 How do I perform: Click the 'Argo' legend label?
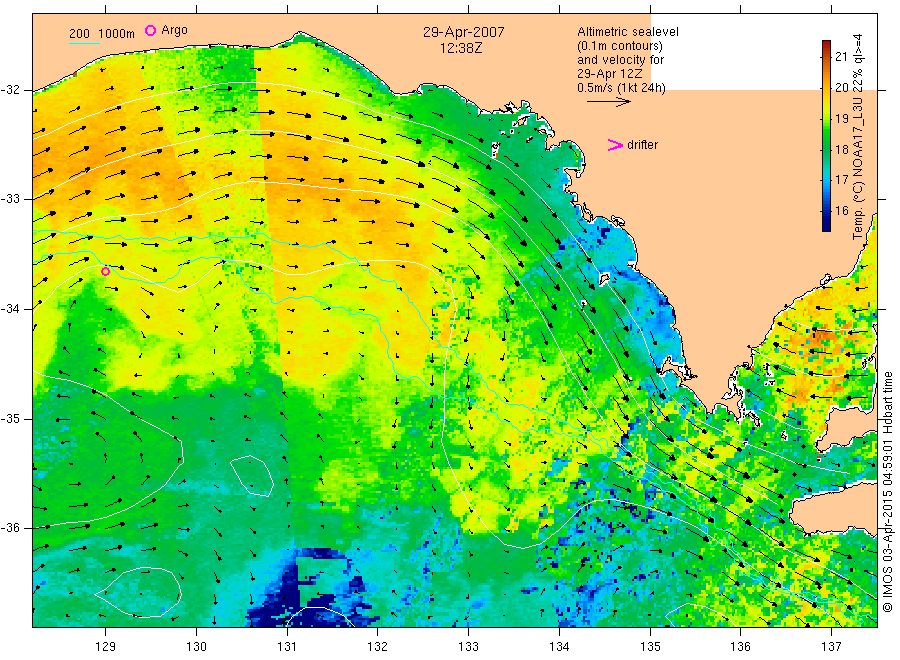tap(174, 30)
